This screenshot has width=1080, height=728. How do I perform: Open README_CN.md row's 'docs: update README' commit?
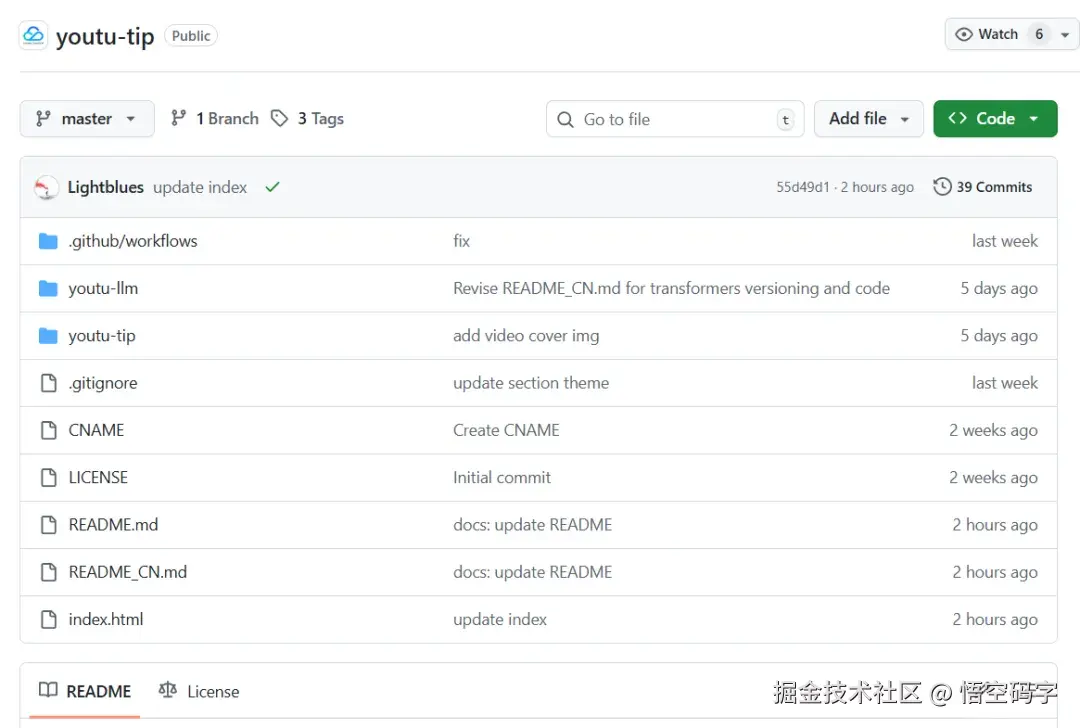532,572
